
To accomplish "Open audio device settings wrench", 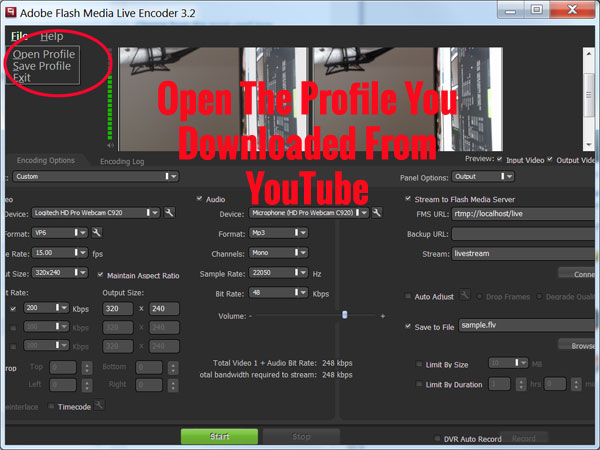I will click(377, 212).
